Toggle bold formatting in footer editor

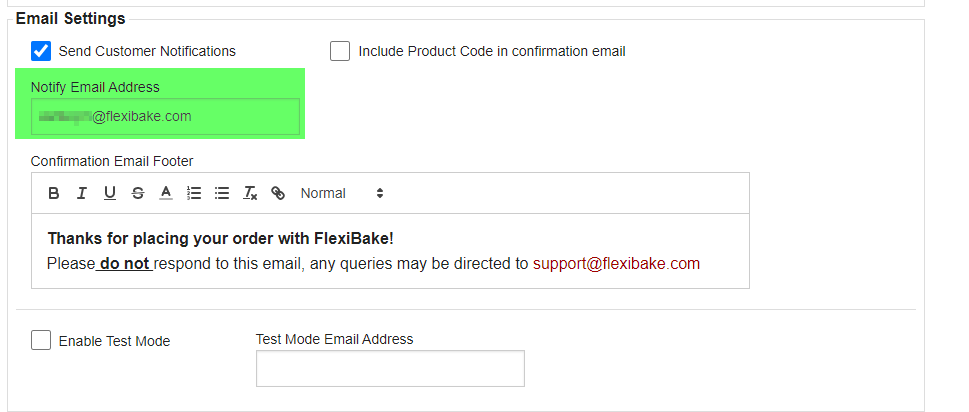tap(54, 193)
